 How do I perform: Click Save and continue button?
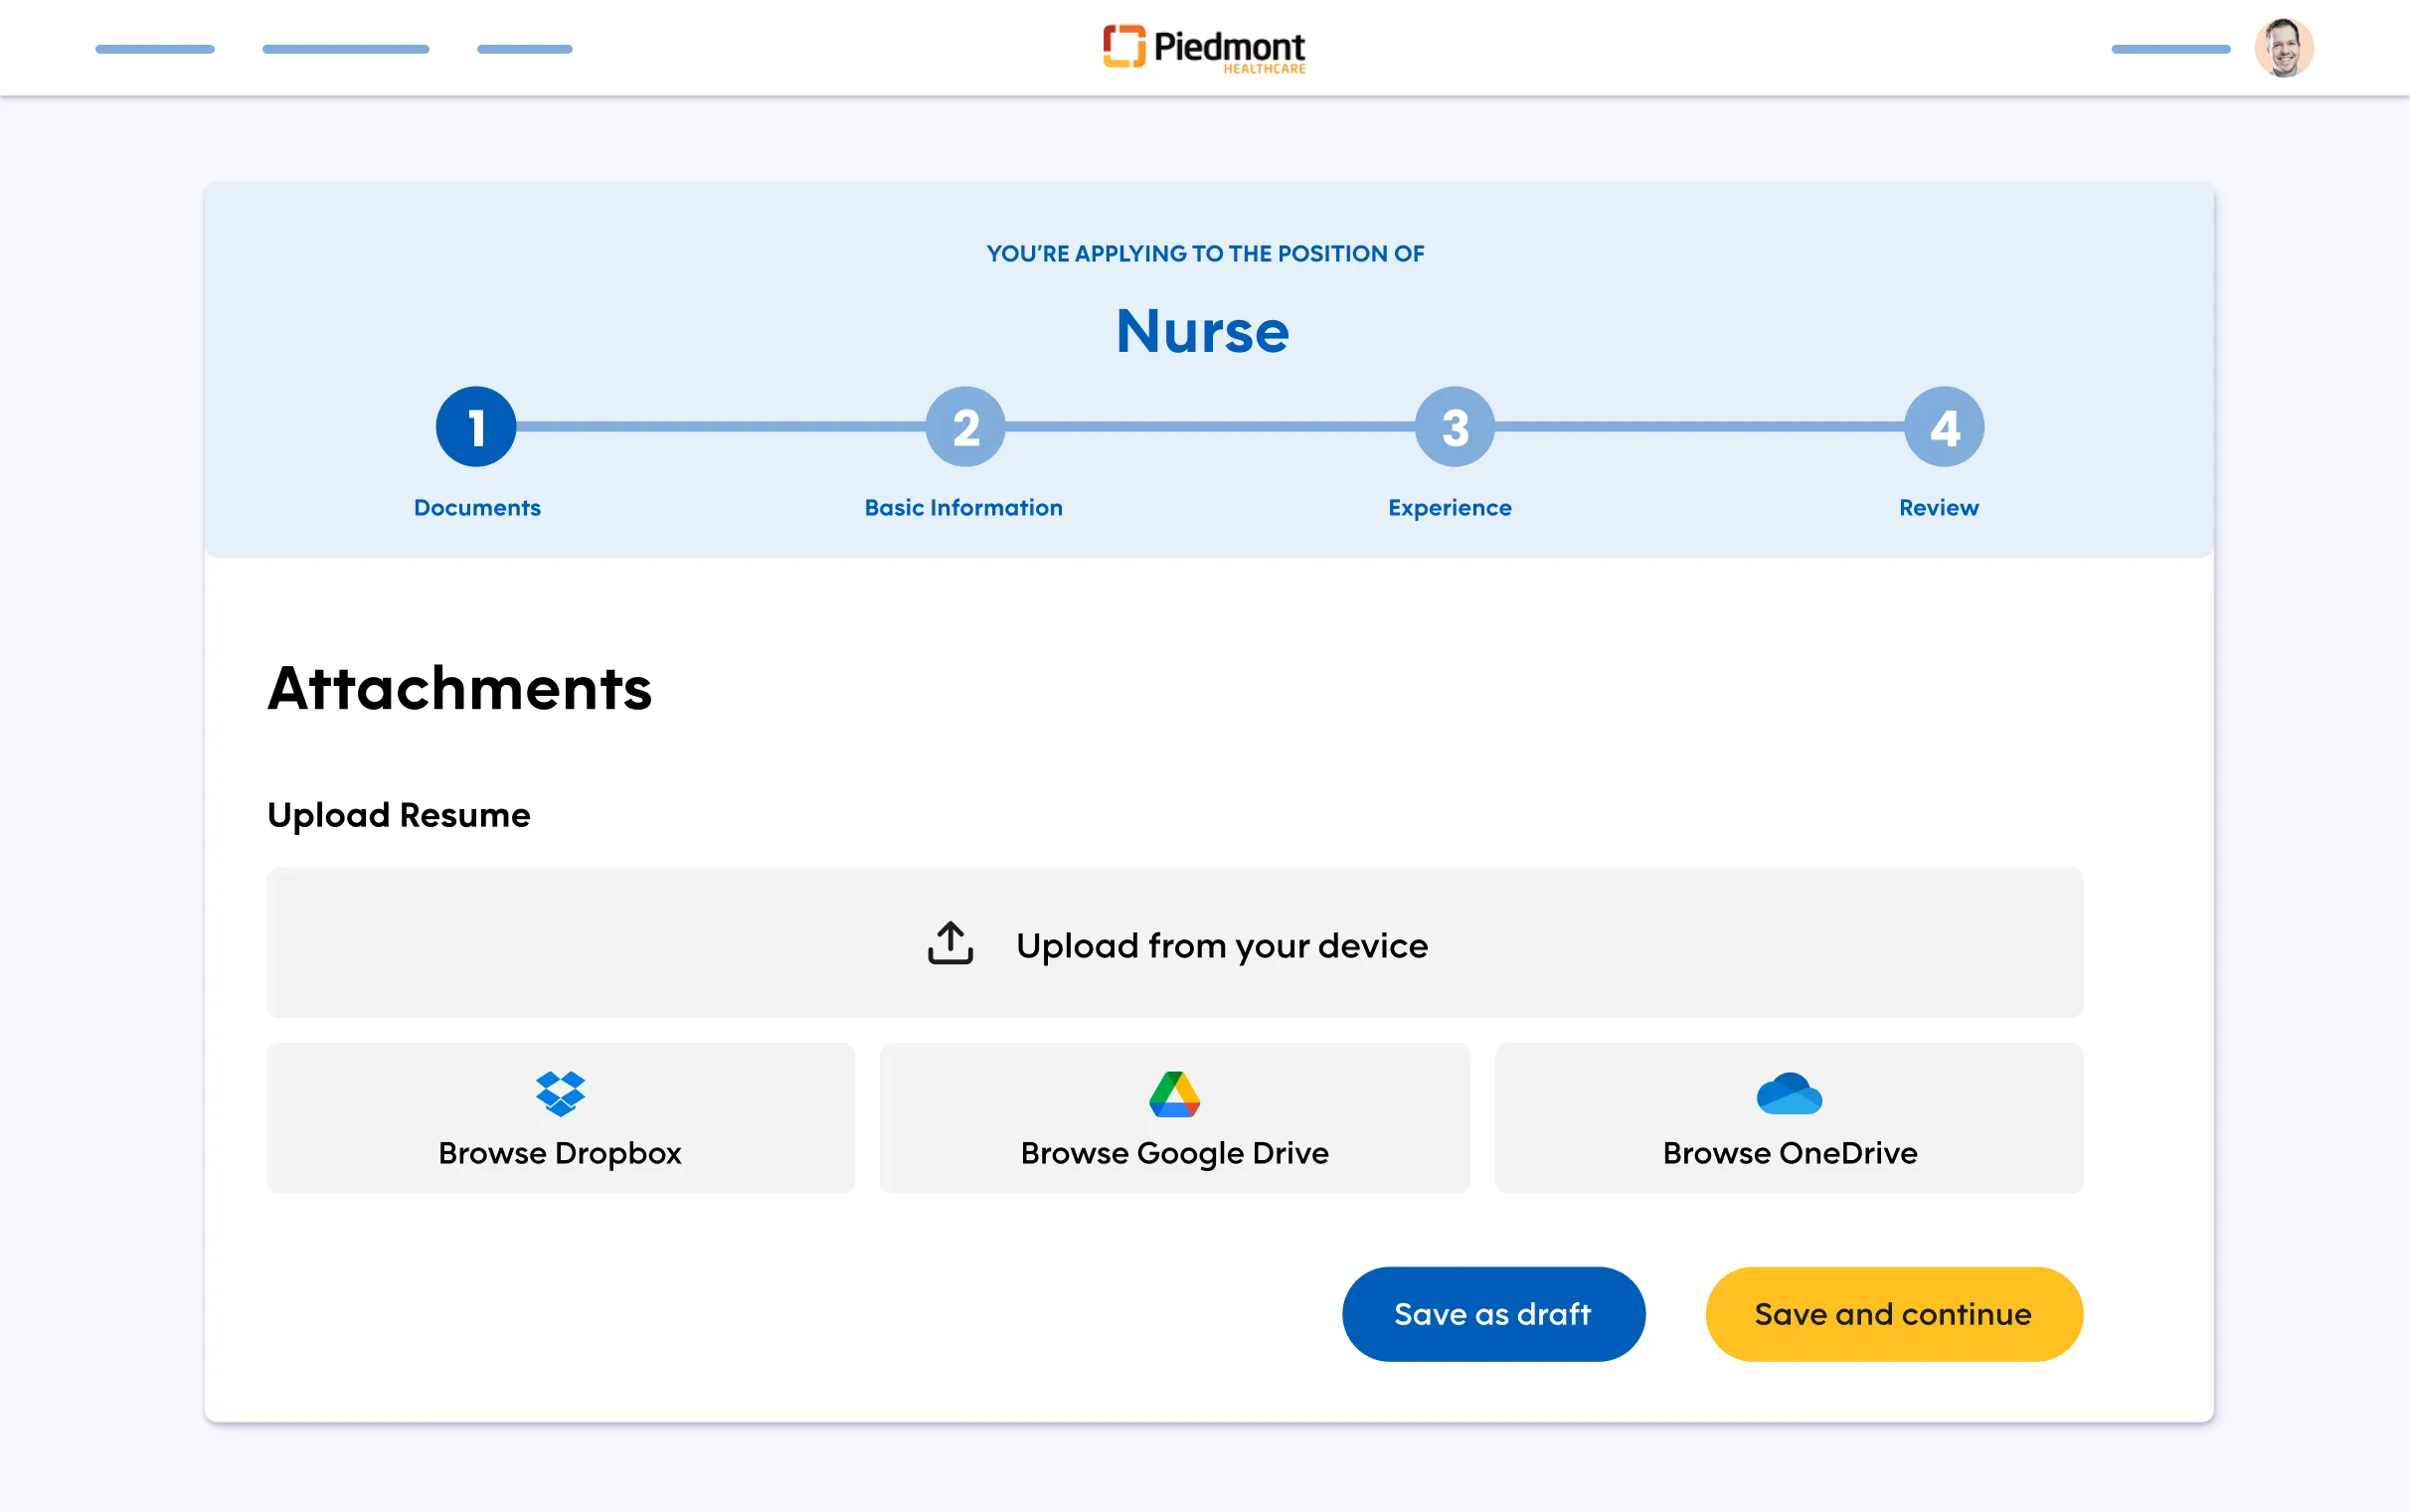(1893, 1313)
